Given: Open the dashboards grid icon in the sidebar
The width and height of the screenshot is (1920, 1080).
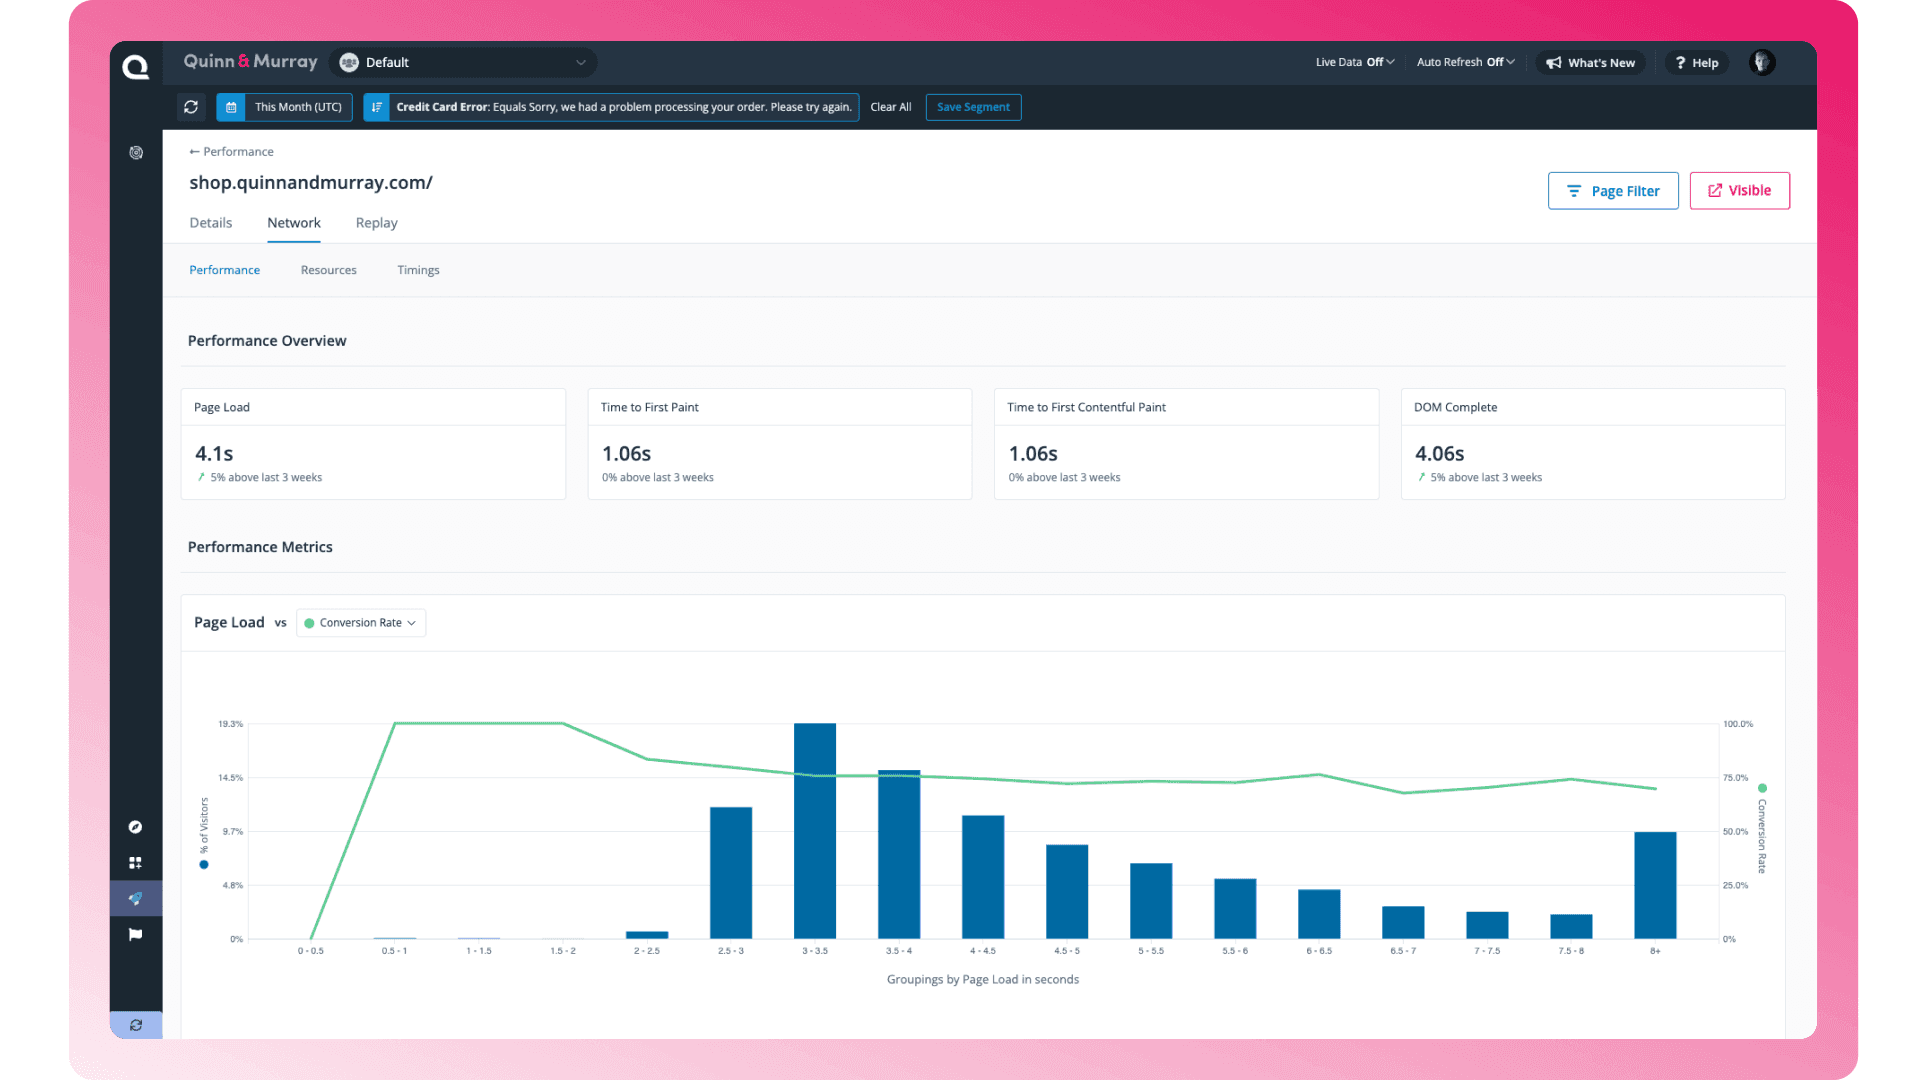Looking at the screenshot, I should point(136,862).
